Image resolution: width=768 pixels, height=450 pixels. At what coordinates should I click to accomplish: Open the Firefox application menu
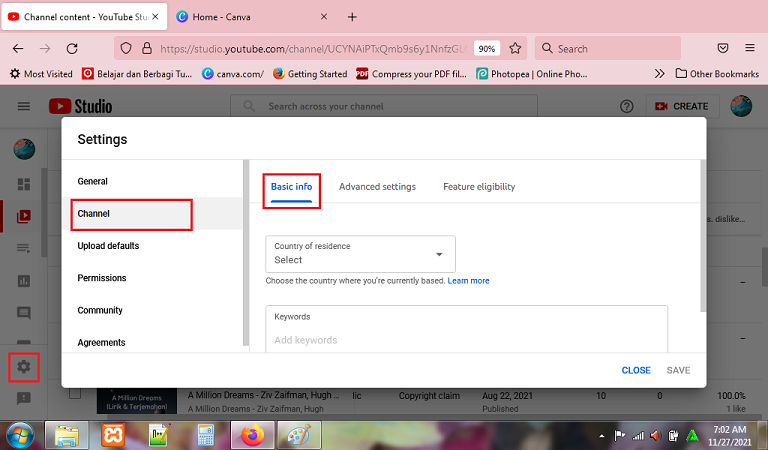click(x=750, y=48)
